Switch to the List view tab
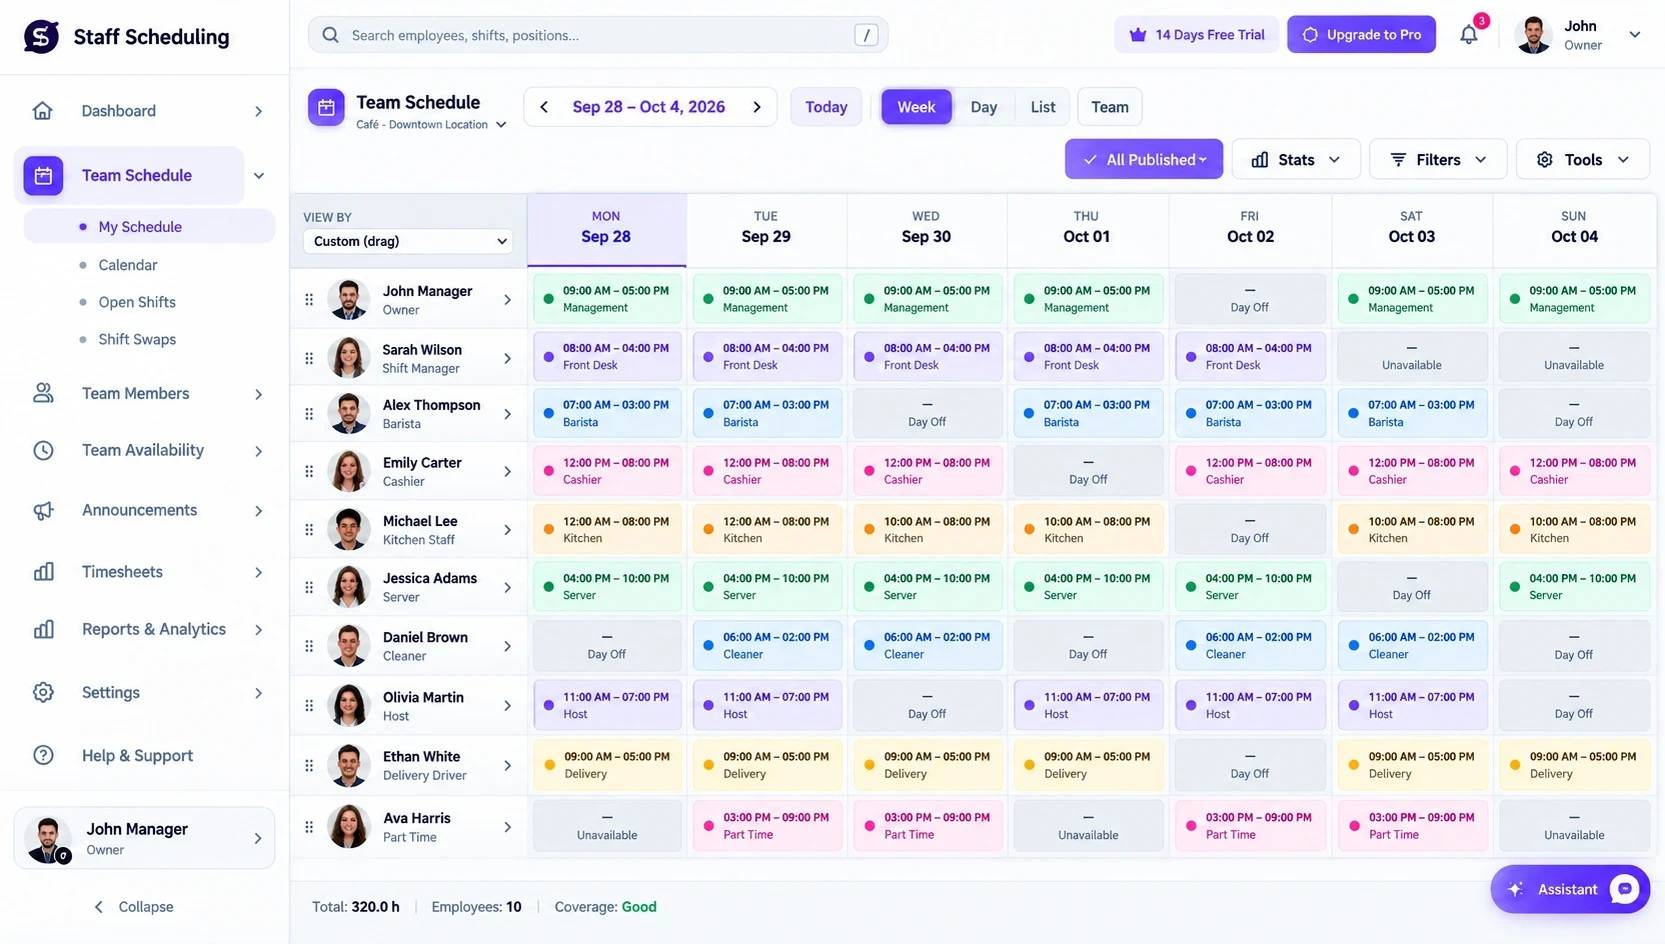 pos(1043,107)
